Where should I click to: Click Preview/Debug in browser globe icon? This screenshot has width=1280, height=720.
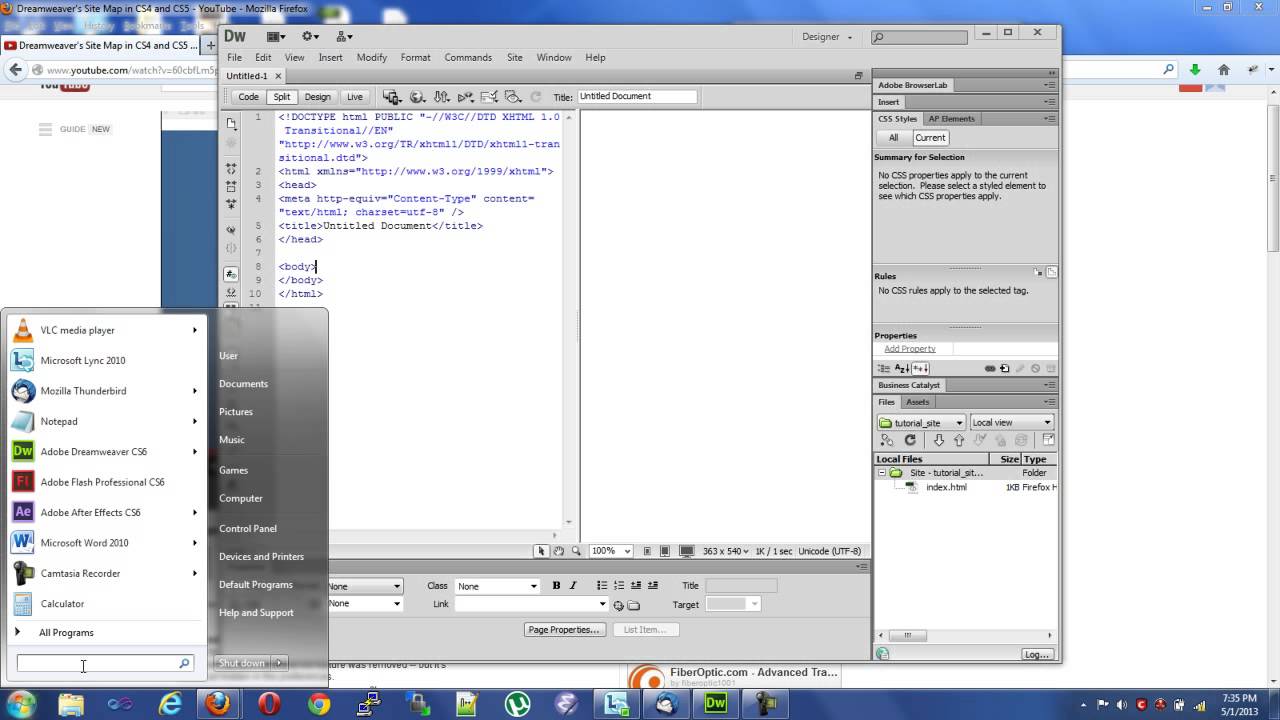click(417, 97)
